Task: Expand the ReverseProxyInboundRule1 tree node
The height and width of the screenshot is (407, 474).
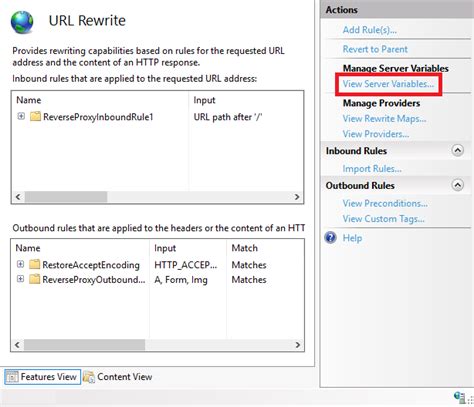Action: 21,116
